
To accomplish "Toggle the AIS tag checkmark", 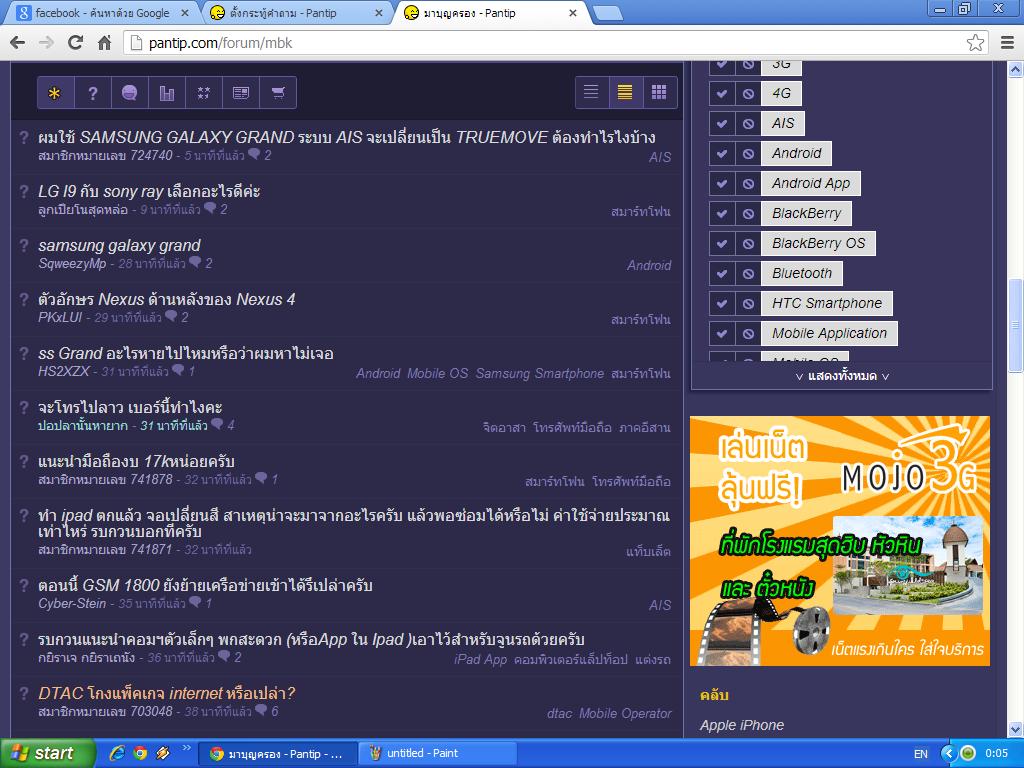I will (722, 123).
